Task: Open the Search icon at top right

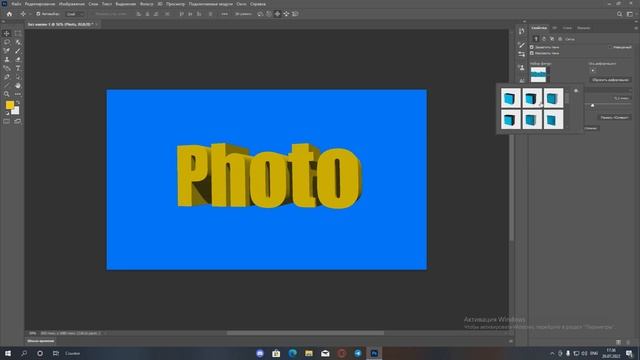Action: click(619, 14)
